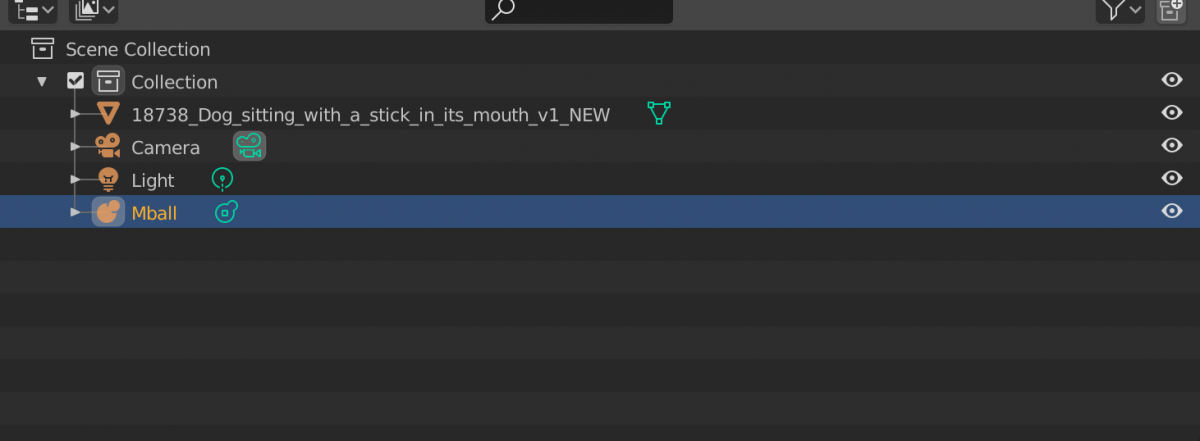This screenshot has height=441, width=1200.
Task: Click the outliner search field
Action: [580, 10]
